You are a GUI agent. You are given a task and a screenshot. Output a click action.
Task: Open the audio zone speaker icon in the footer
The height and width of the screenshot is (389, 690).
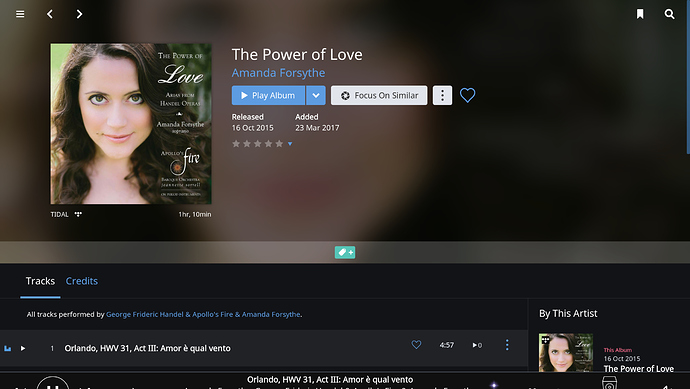(x=609, y=383)
